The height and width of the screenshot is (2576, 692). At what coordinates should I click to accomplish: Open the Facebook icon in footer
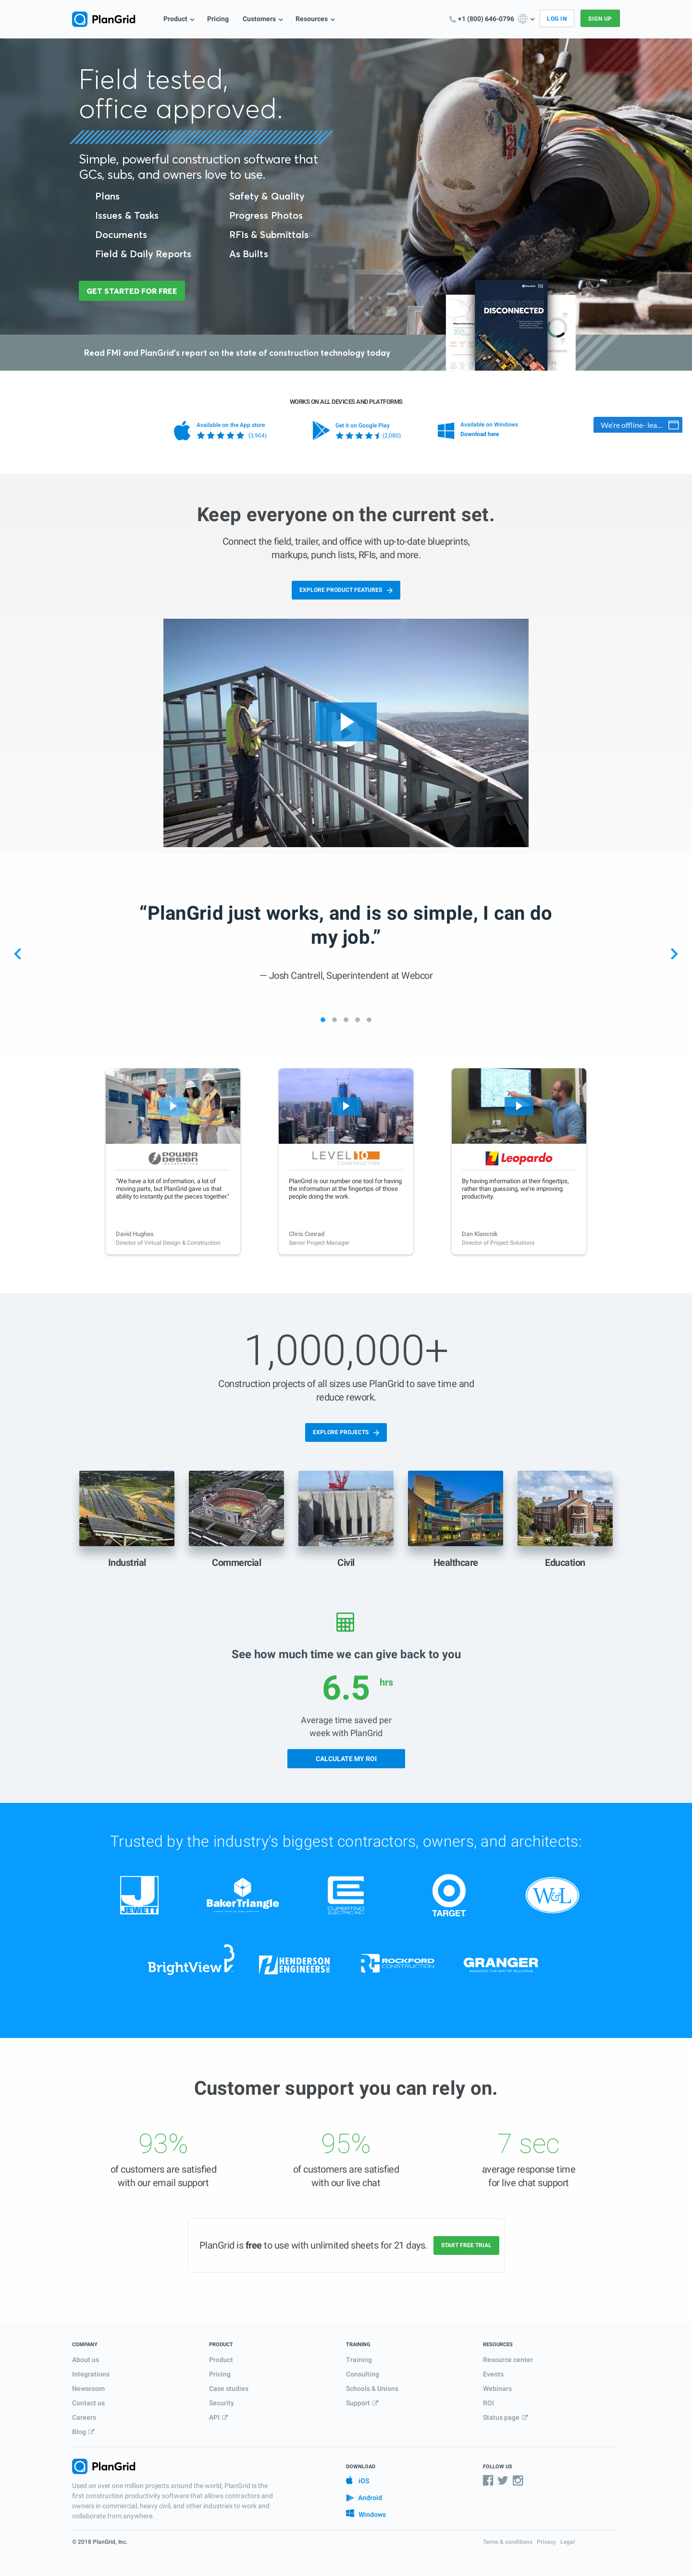(x=488, y=2480)
